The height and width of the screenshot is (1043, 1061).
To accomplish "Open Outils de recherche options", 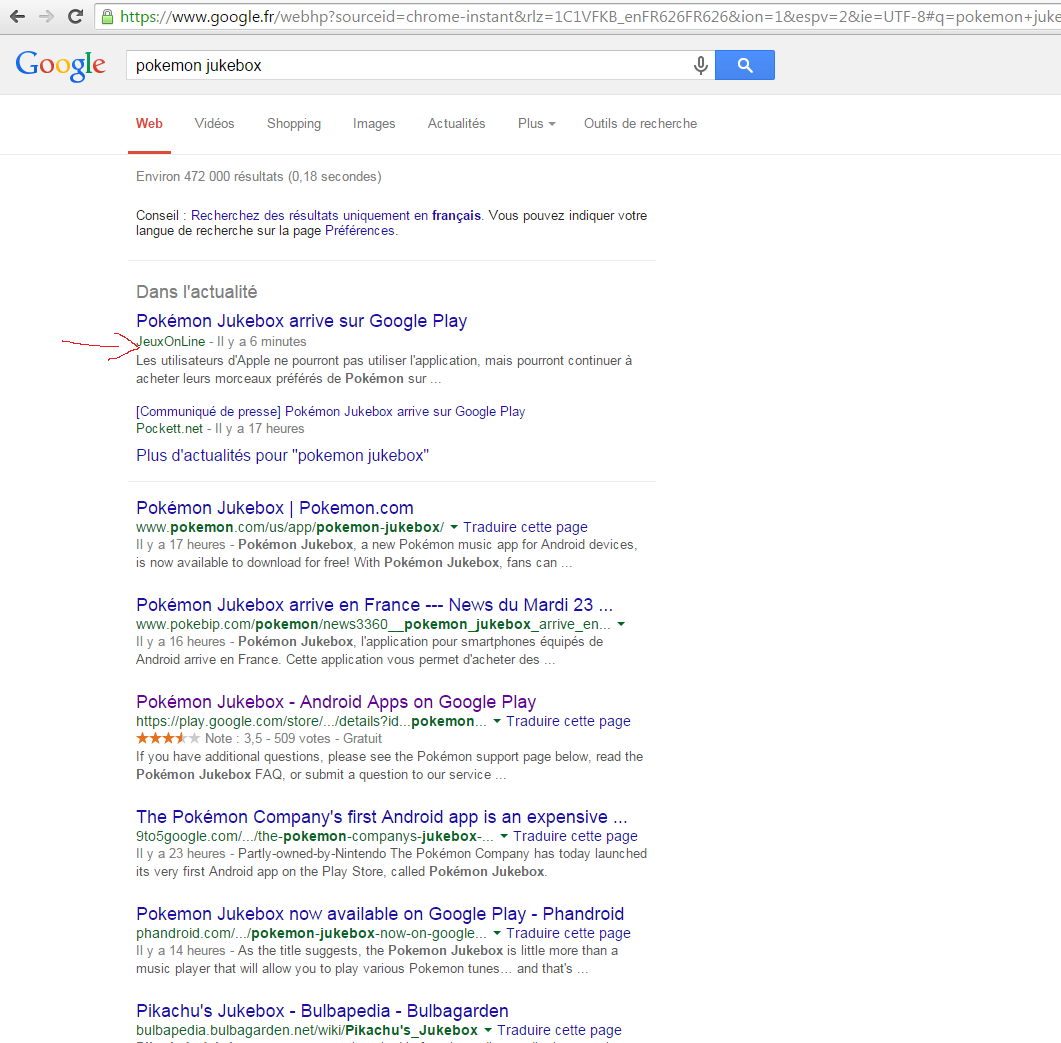I will point(641,124).
